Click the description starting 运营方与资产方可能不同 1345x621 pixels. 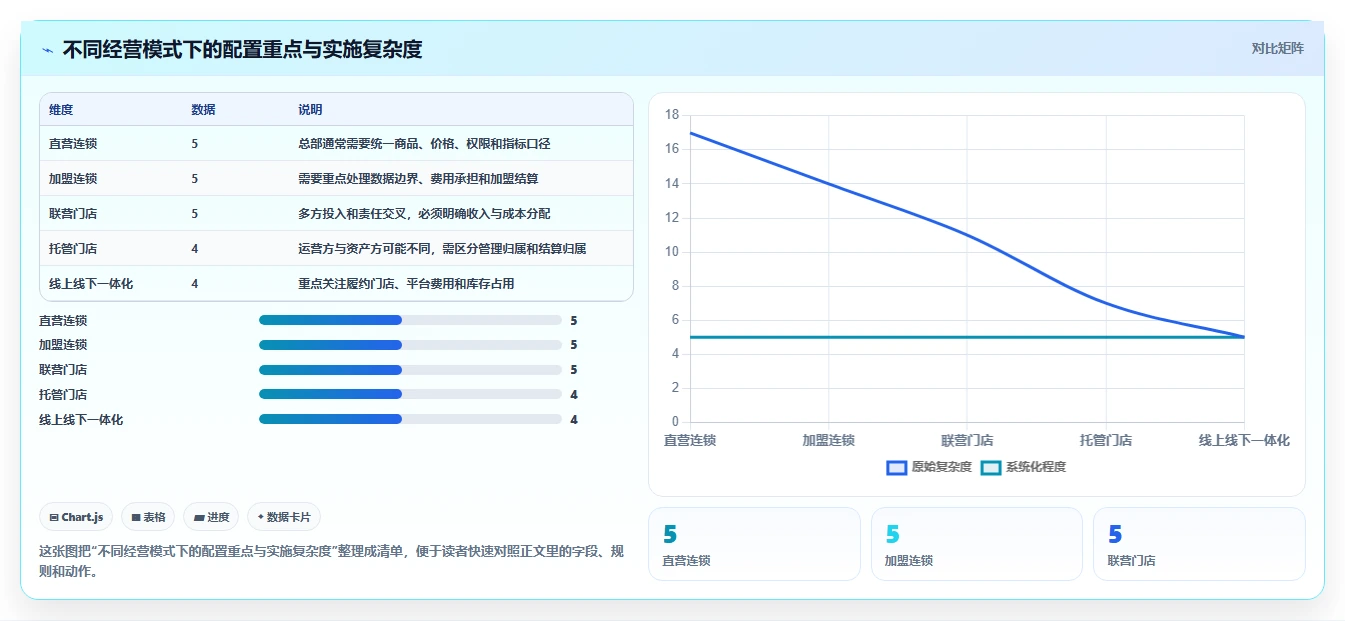pos(442,249)
